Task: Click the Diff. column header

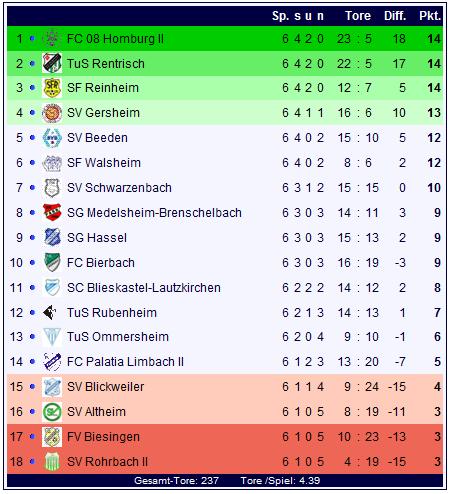Action: click(x=395, y=16)
